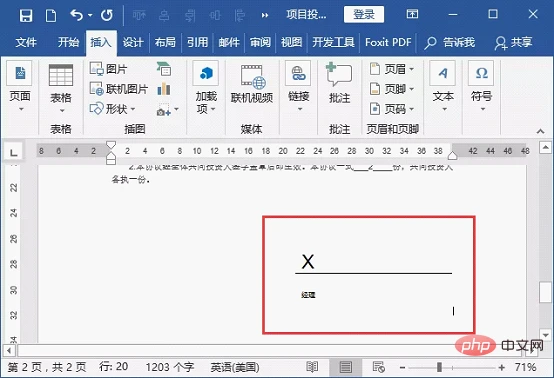
Task: Open the 符号 symbols dropdown
Action: click(x=481, y=87)
